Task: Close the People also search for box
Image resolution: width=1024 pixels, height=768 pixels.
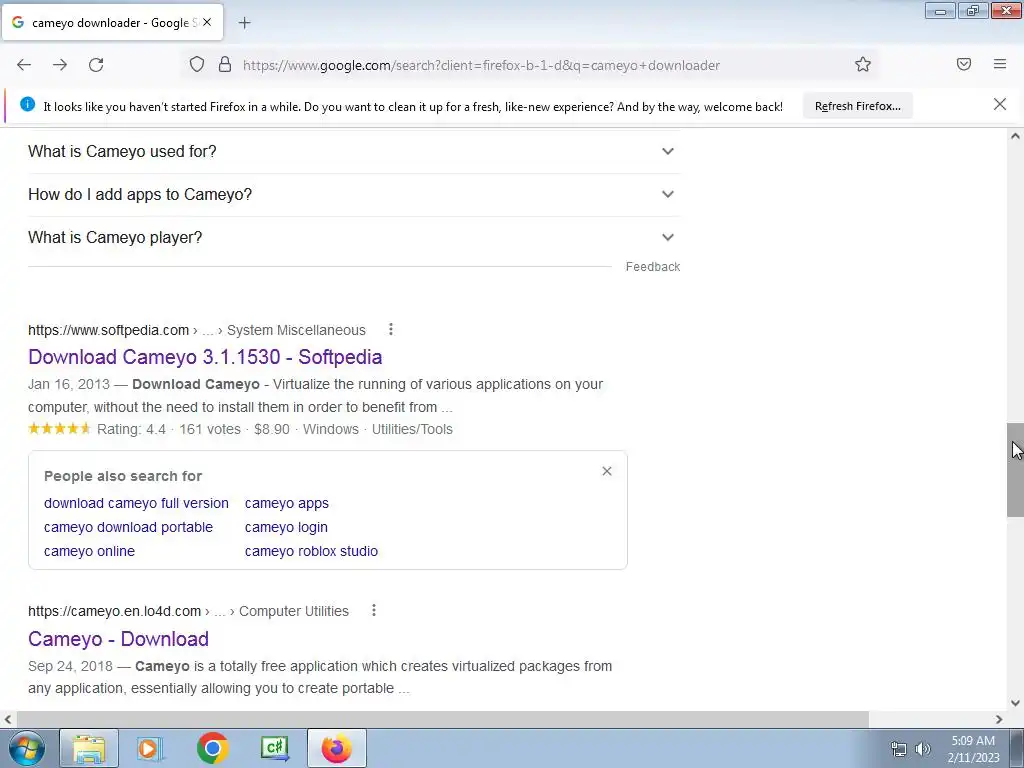Action: tap(607, 472)
